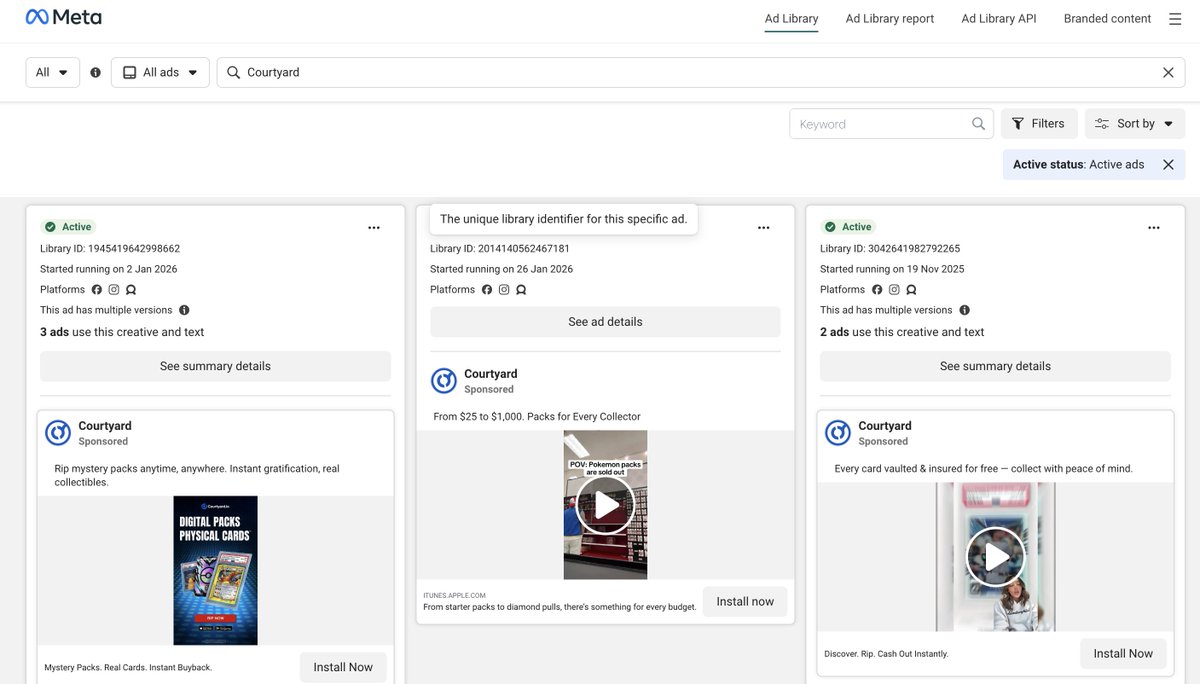Click Library ID: 2014140562467181 text
This screenshot has height=684, width=1200.
[500, 249]
